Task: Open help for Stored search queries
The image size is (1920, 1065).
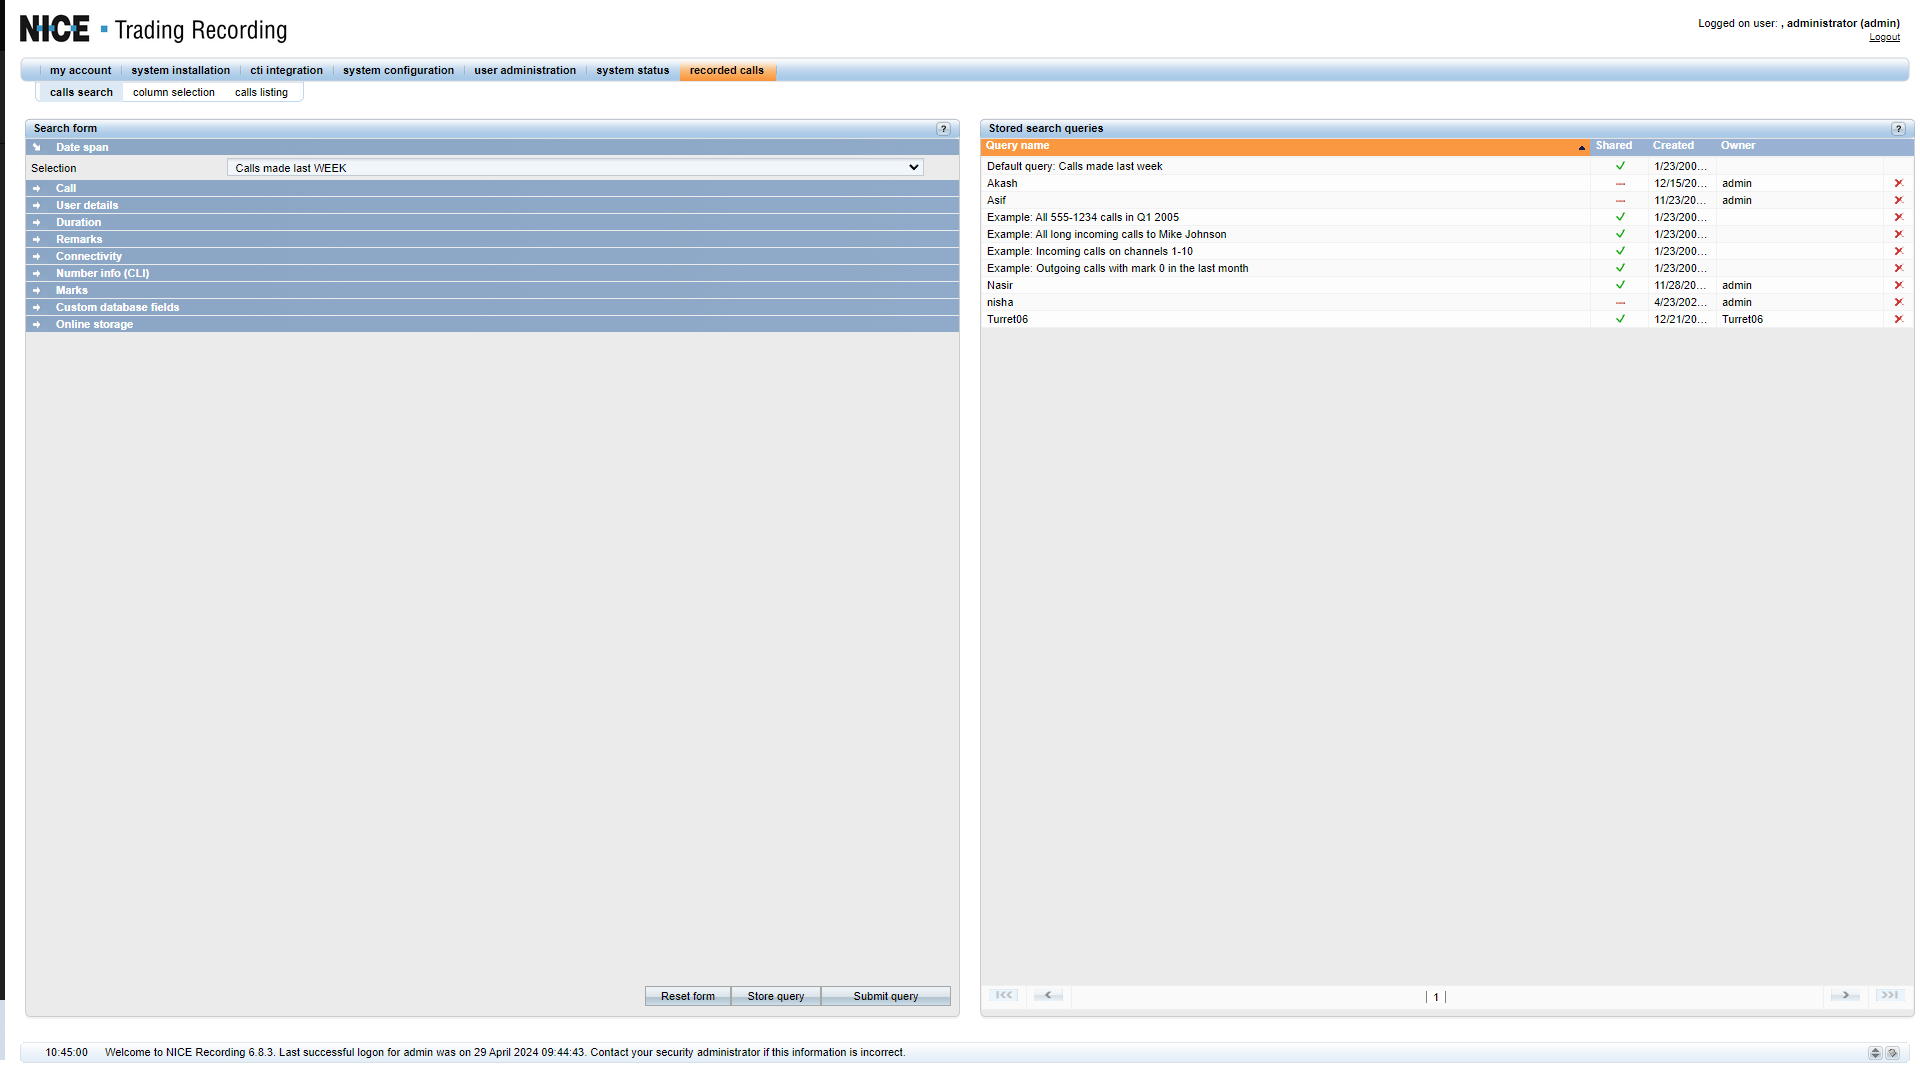Action: (1898, 129)
